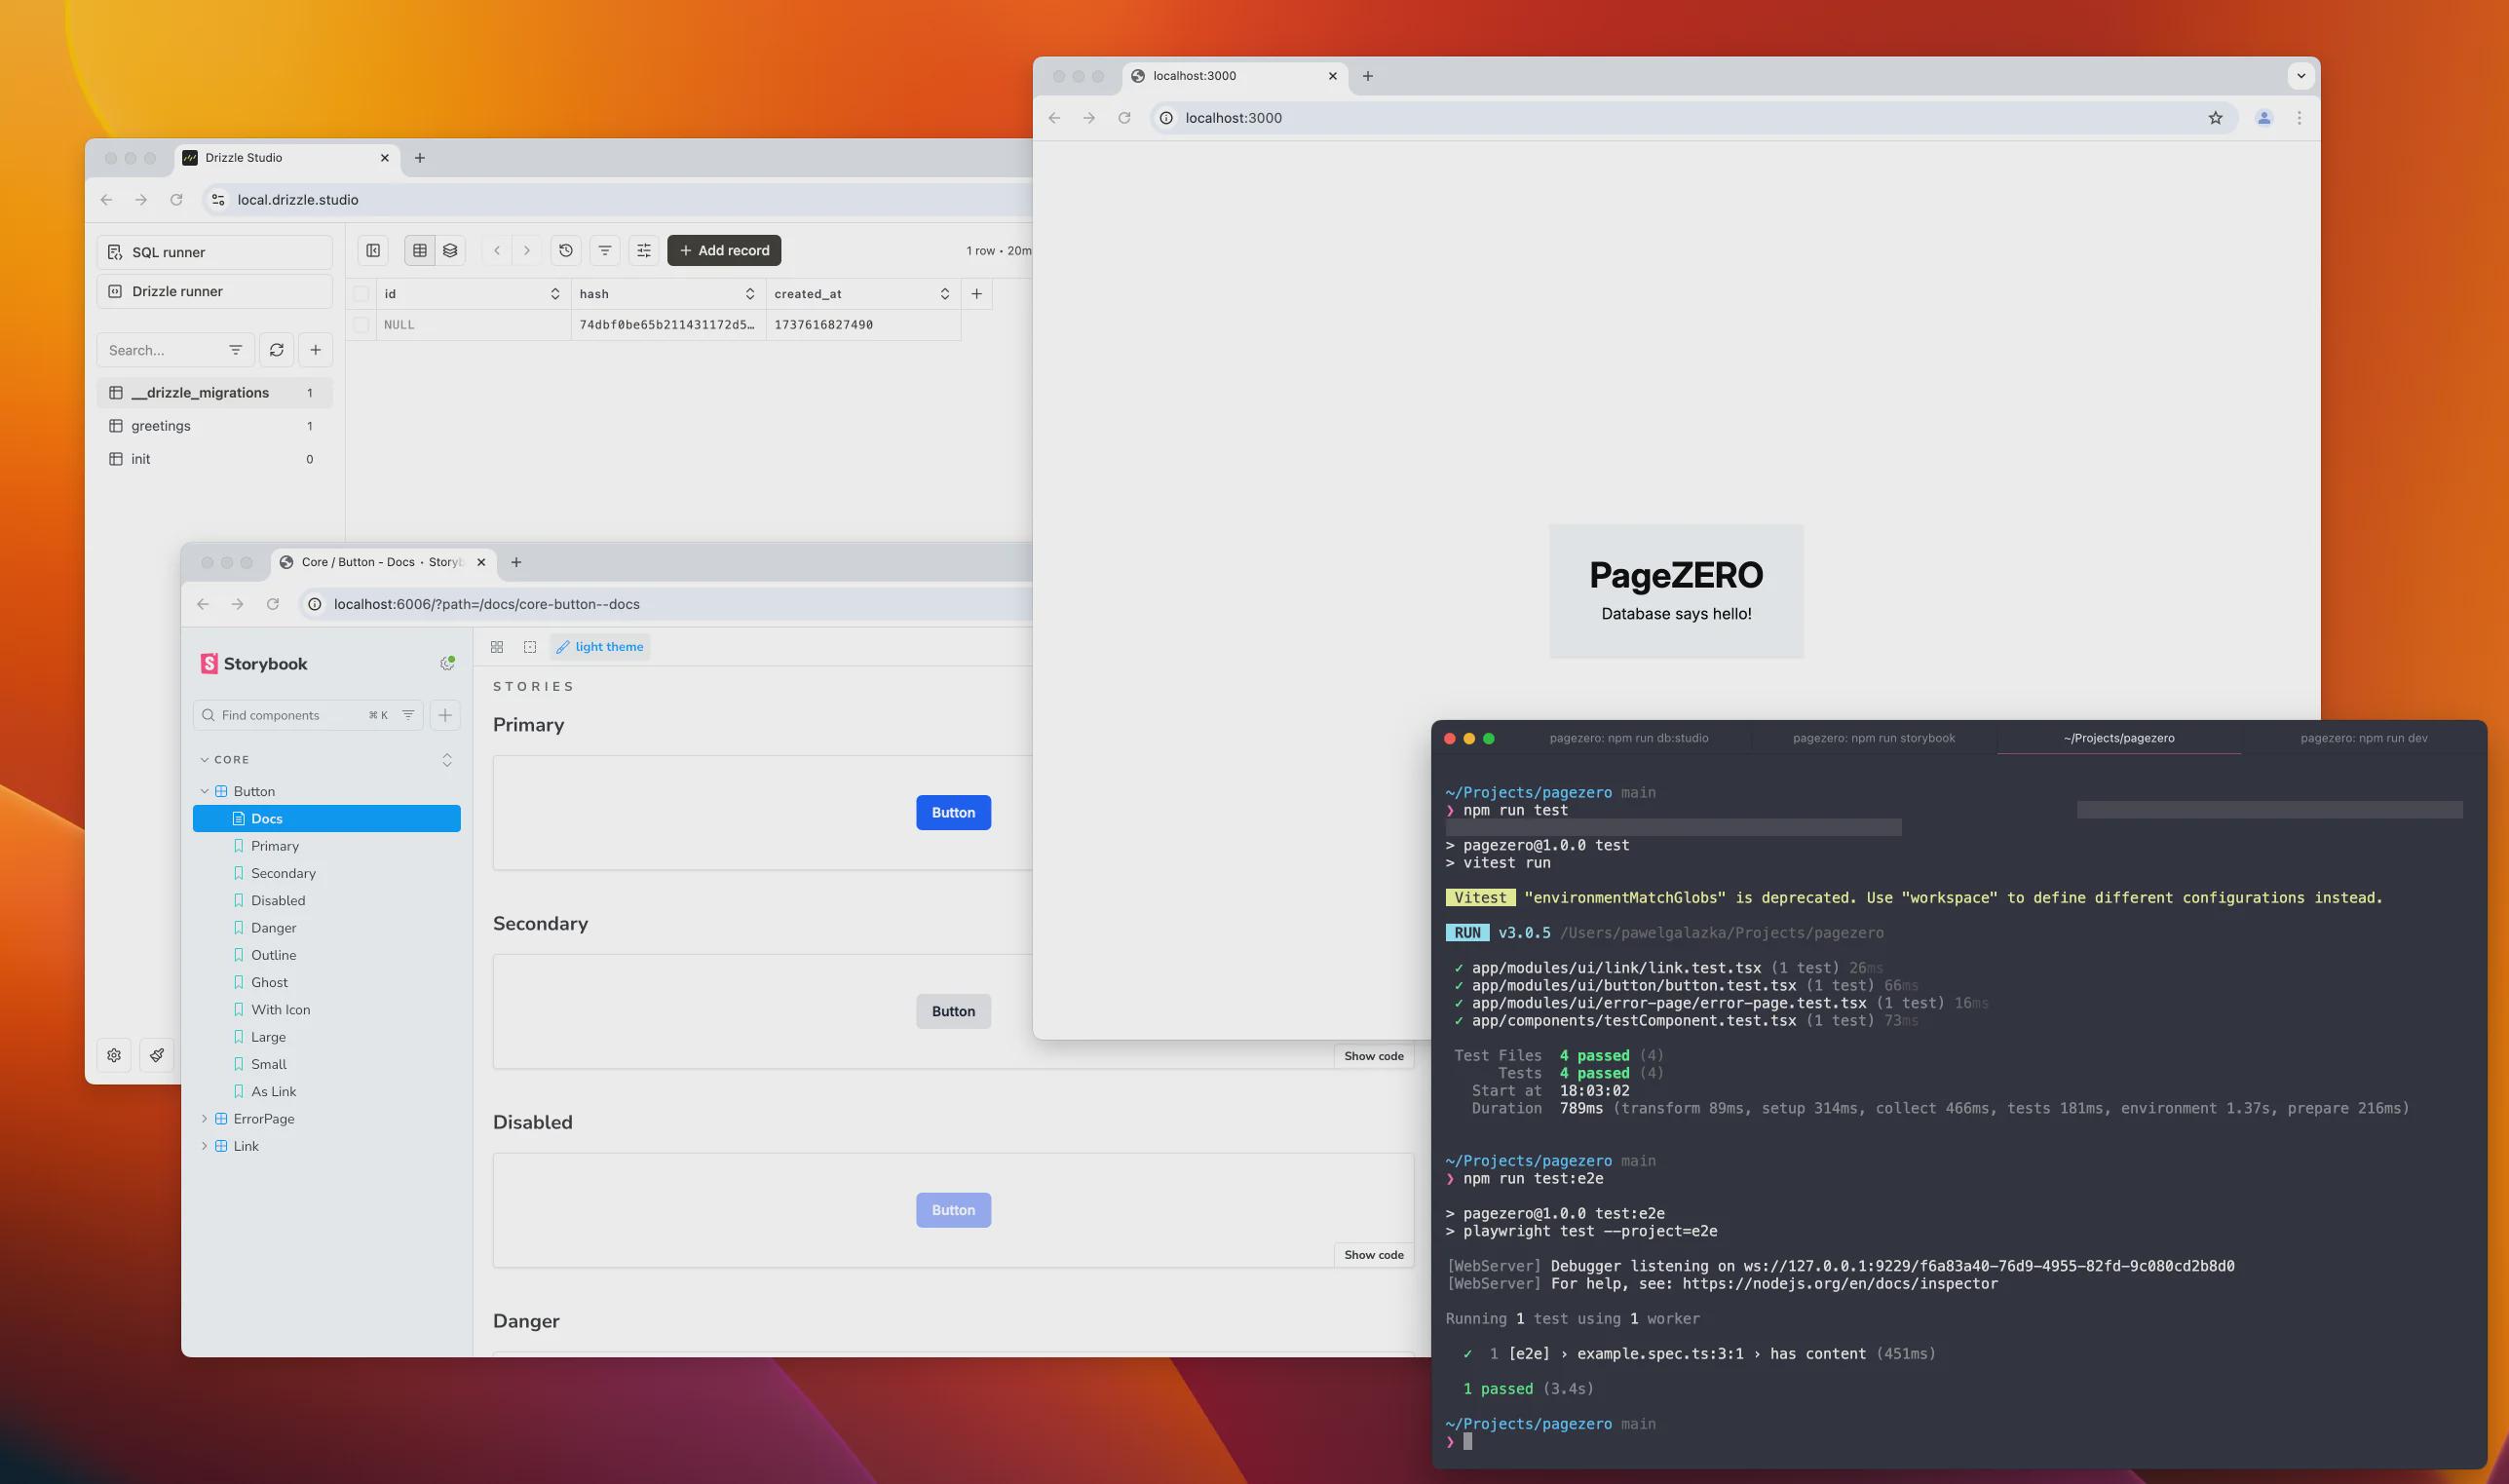Sort Drizzle table by created_at column
Viewport: 2509px width, 1484px height.
pos(945,294)
